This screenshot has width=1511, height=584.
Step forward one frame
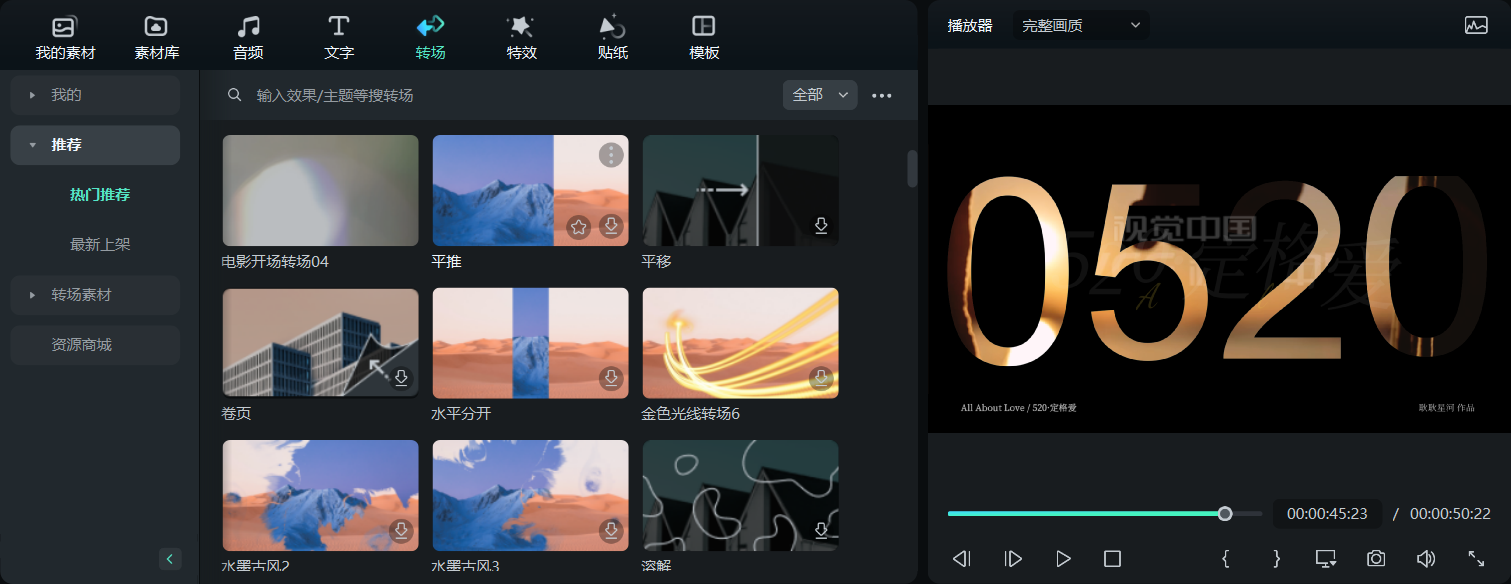1013,559
